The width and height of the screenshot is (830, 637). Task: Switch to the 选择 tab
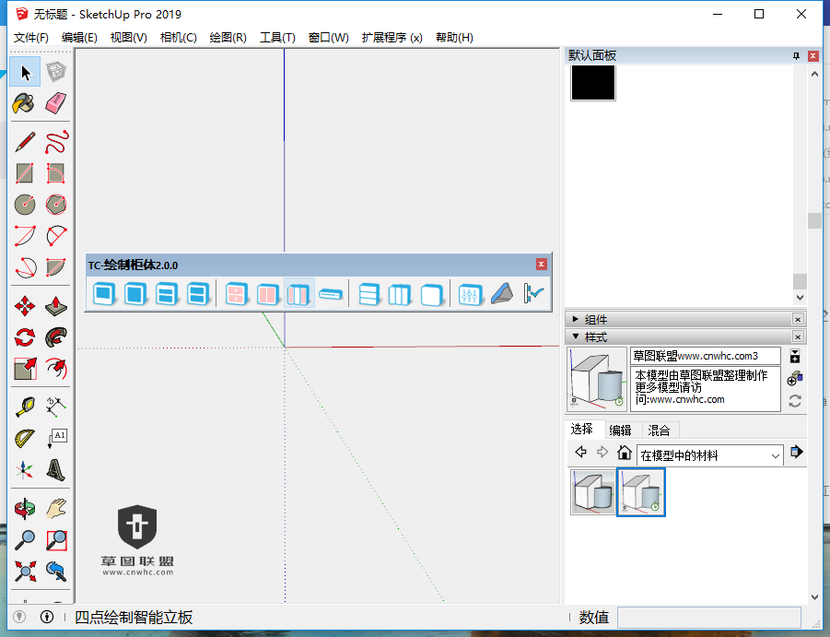click(582, 429)
